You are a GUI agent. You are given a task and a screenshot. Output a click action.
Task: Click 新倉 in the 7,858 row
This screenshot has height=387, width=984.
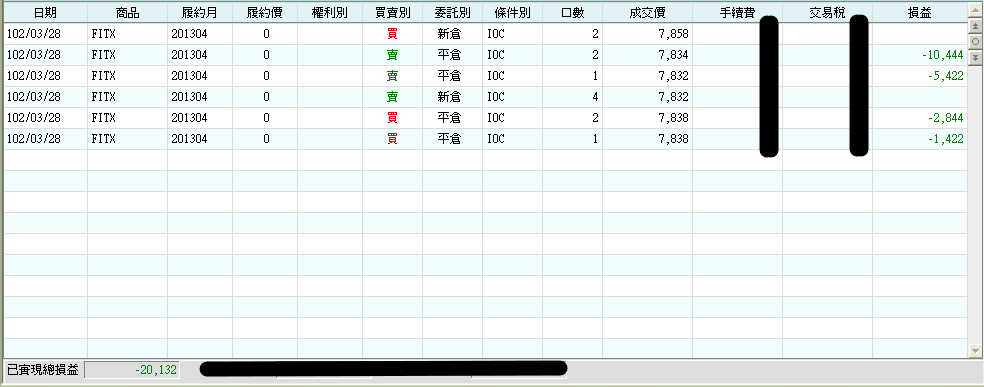(449, 34)
